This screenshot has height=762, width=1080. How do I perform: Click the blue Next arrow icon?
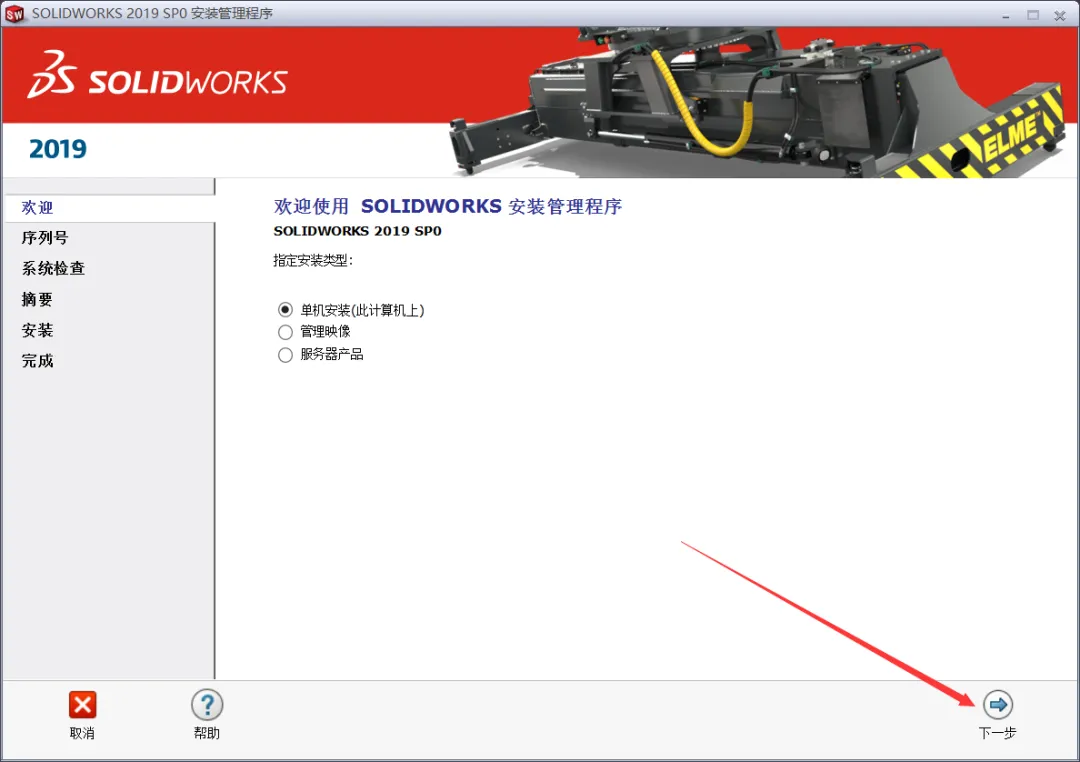point(997,705)
